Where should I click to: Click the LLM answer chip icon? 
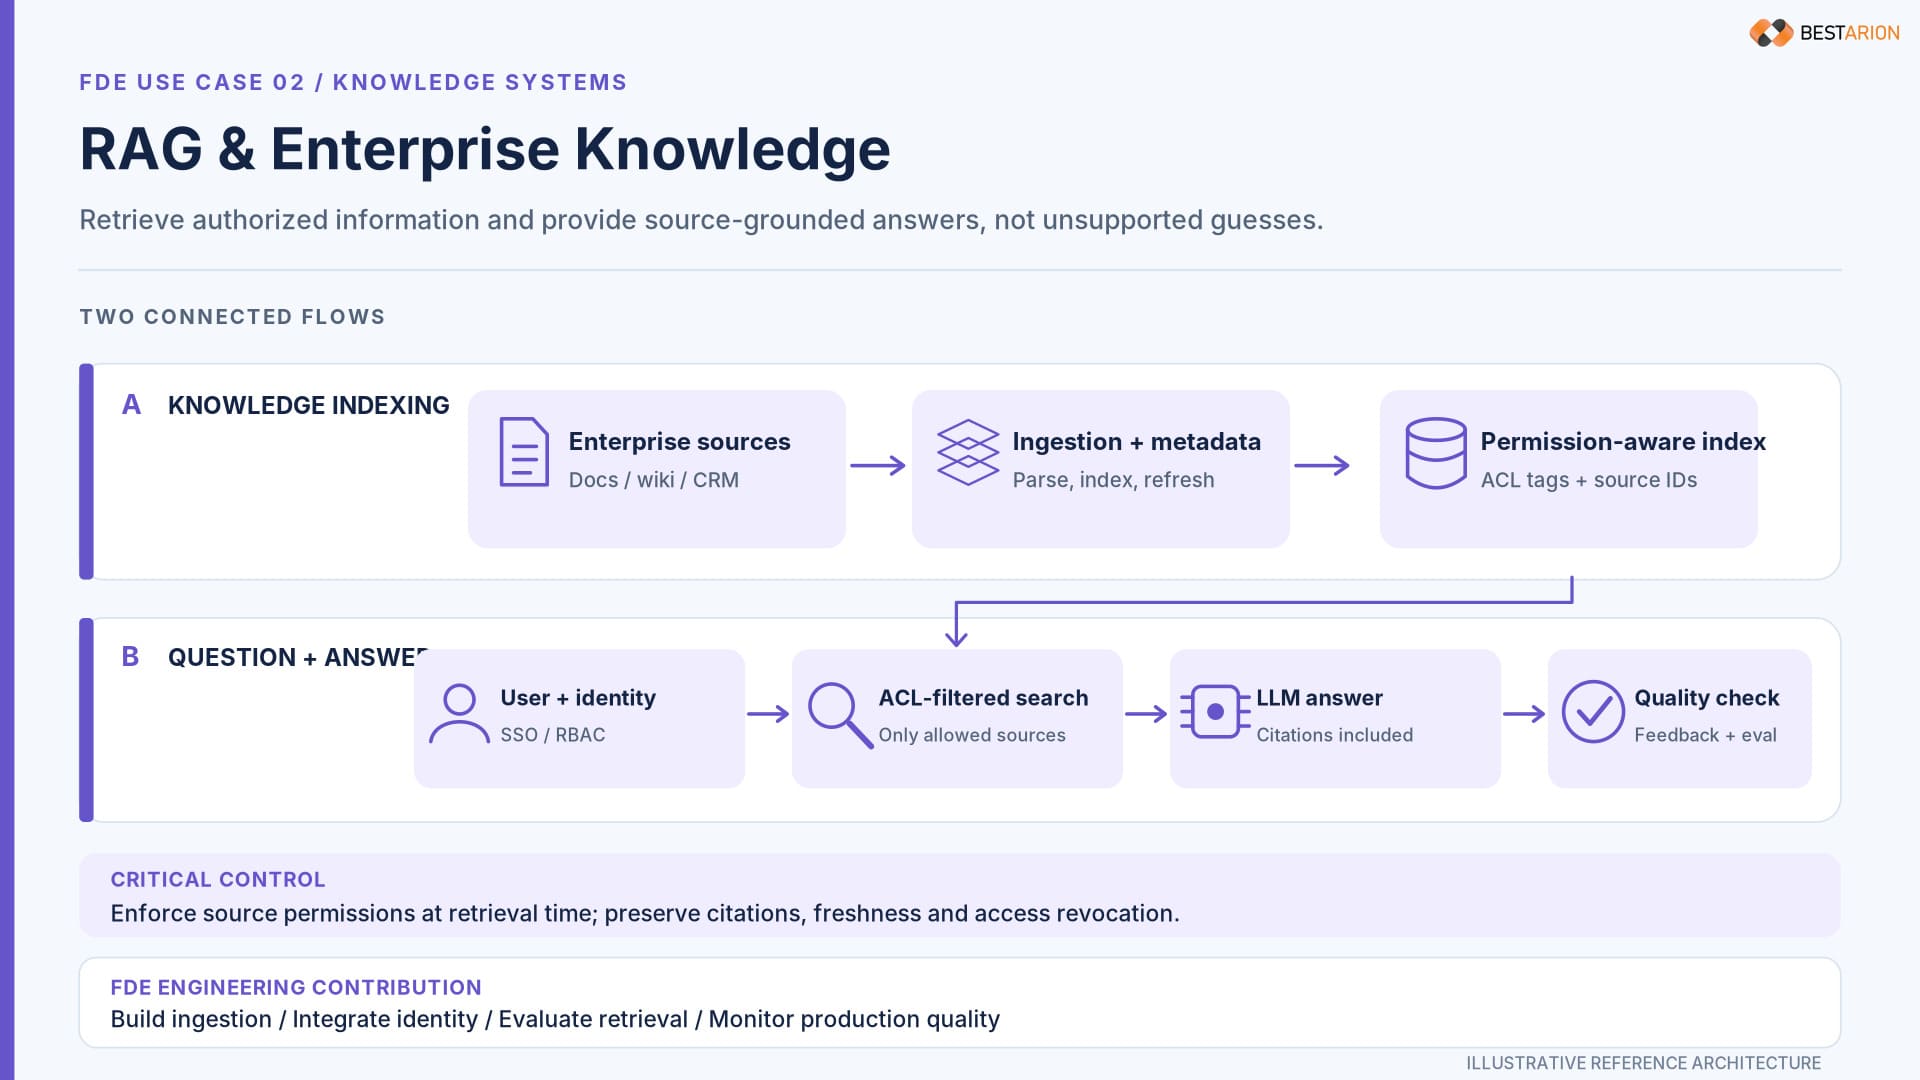click(1215, 712)
